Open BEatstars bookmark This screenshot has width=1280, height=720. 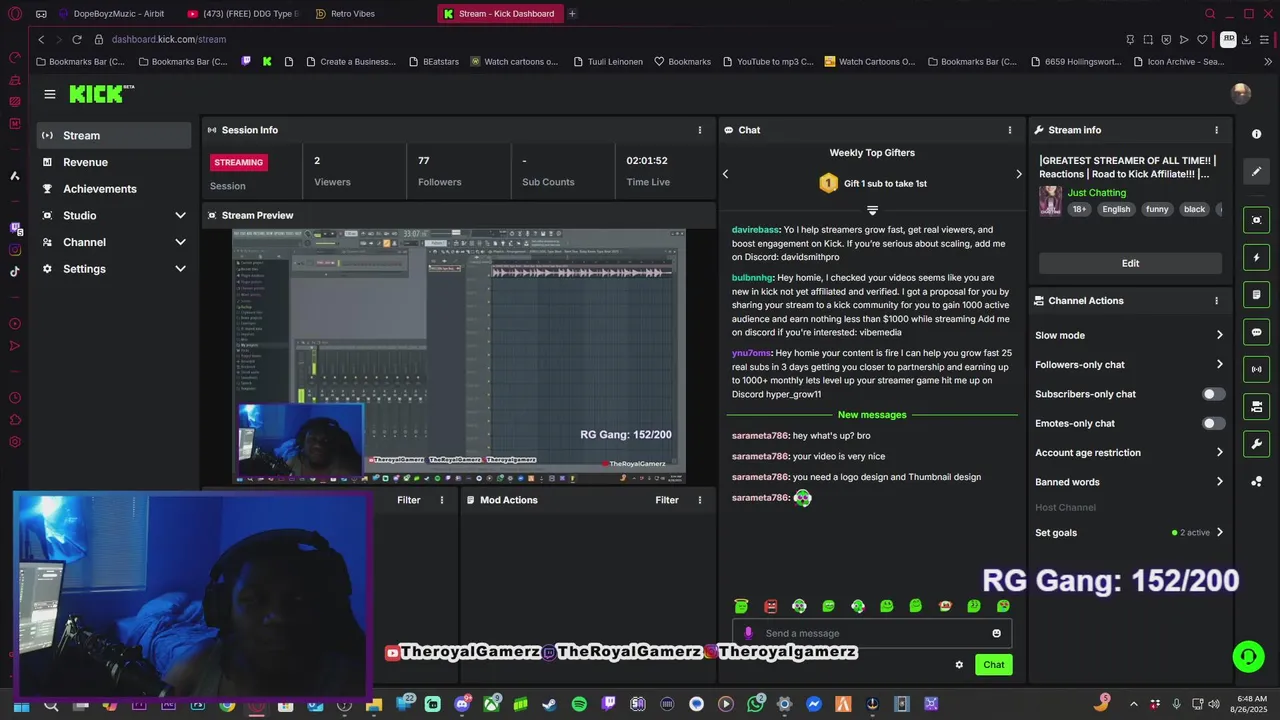tap(433, 61)
